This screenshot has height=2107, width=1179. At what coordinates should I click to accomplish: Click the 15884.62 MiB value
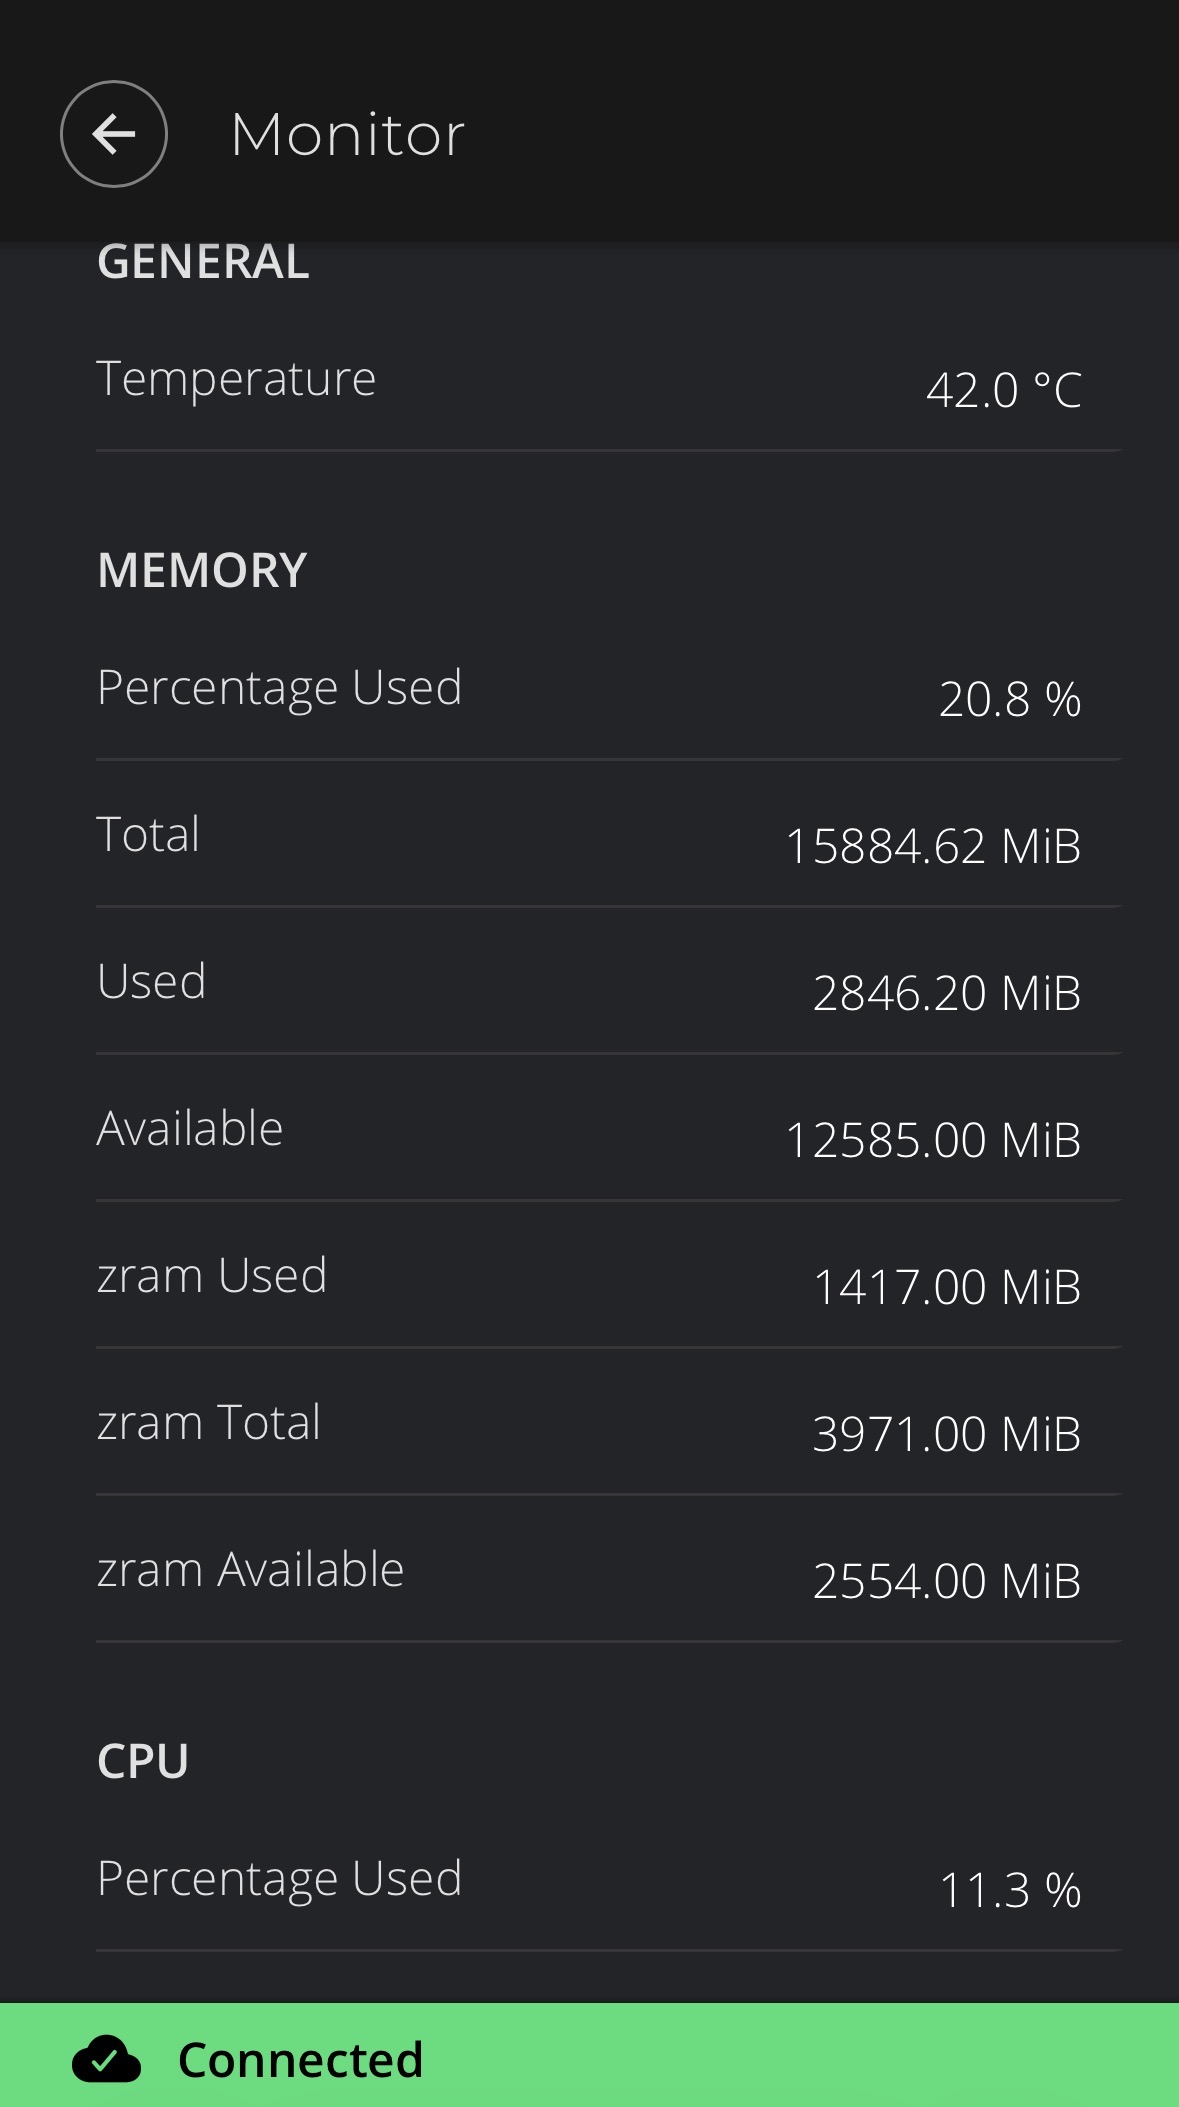tap(932, 846)
